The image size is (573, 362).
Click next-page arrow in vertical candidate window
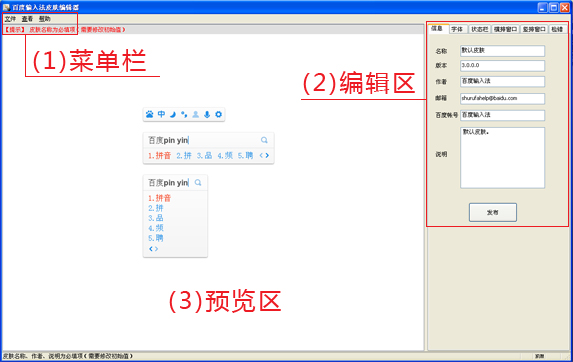(x=156, y=249)
